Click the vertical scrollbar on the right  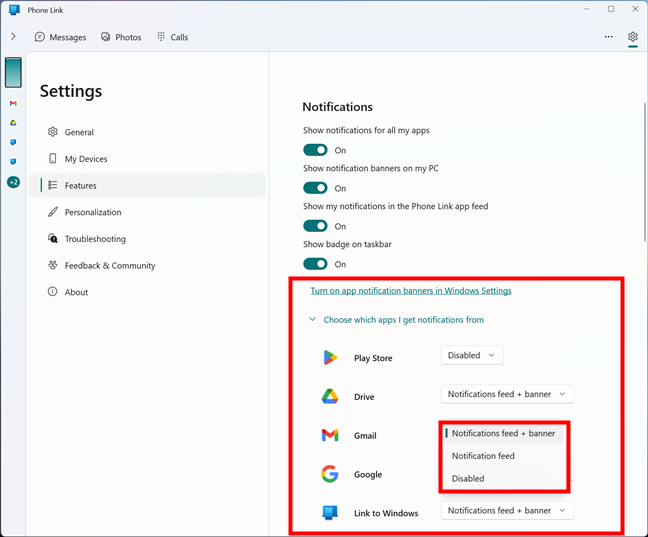click(x=645, y=172)
